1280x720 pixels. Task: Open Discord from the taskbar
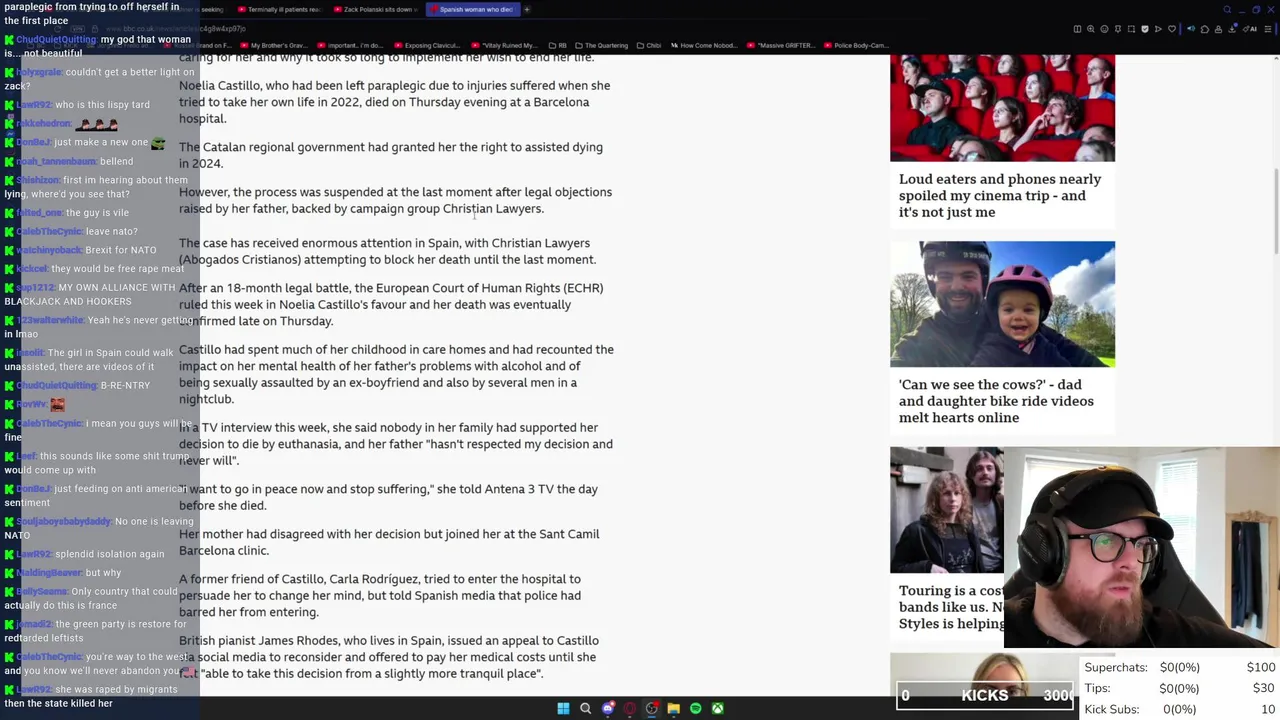tap(607, 708)
